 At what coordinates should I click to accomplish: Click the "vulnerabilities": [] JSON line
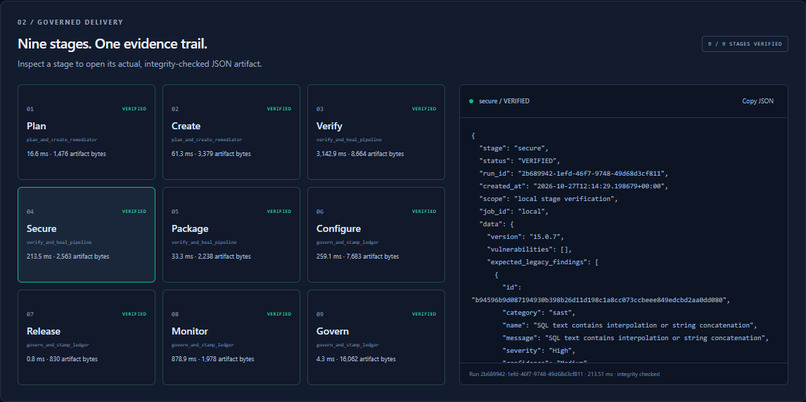[x=529, y=250]
